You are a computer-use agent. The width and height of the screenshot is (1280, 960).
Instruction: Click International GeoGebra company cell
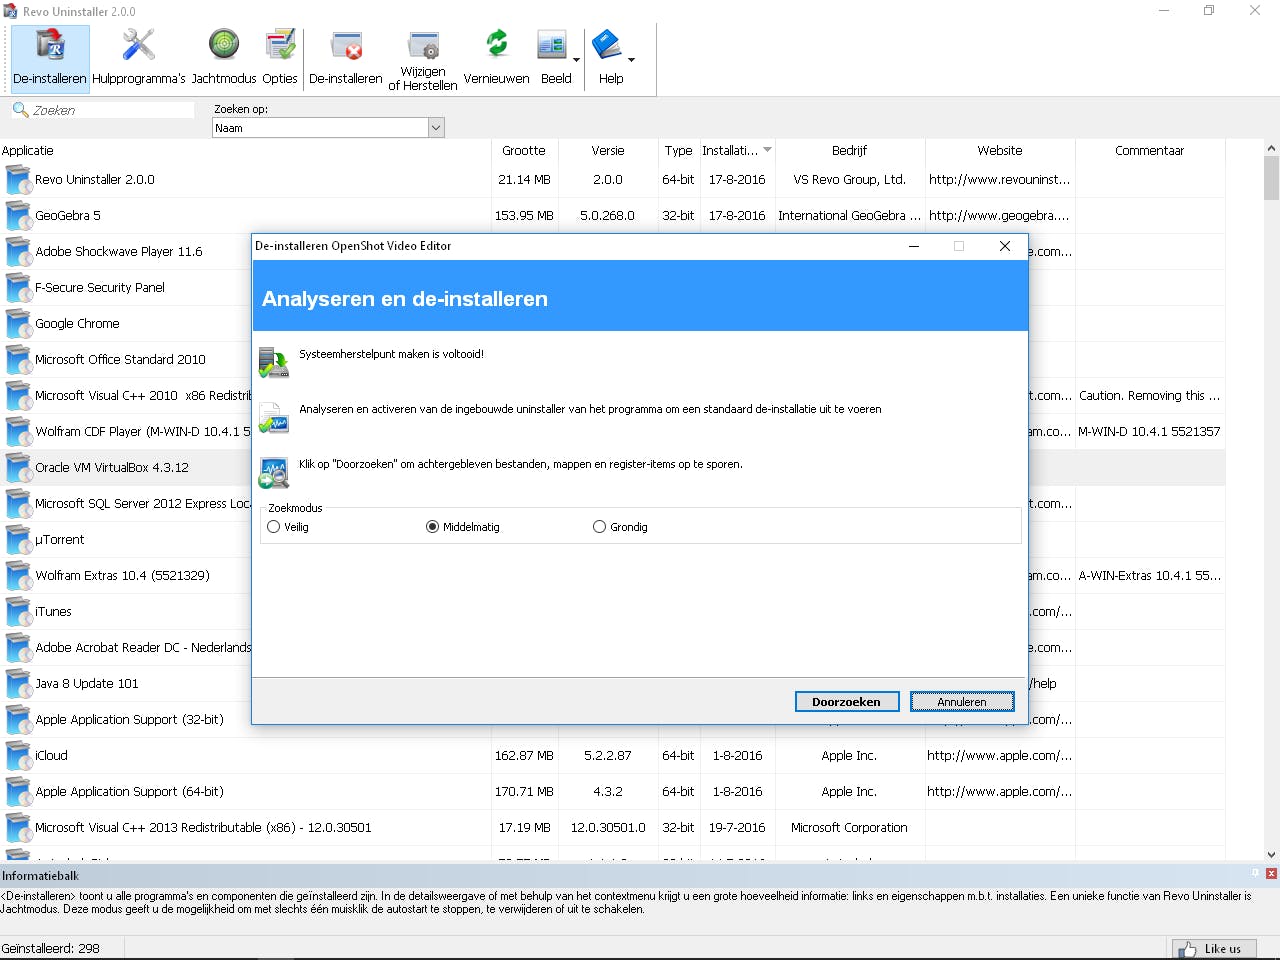point(850,216)
